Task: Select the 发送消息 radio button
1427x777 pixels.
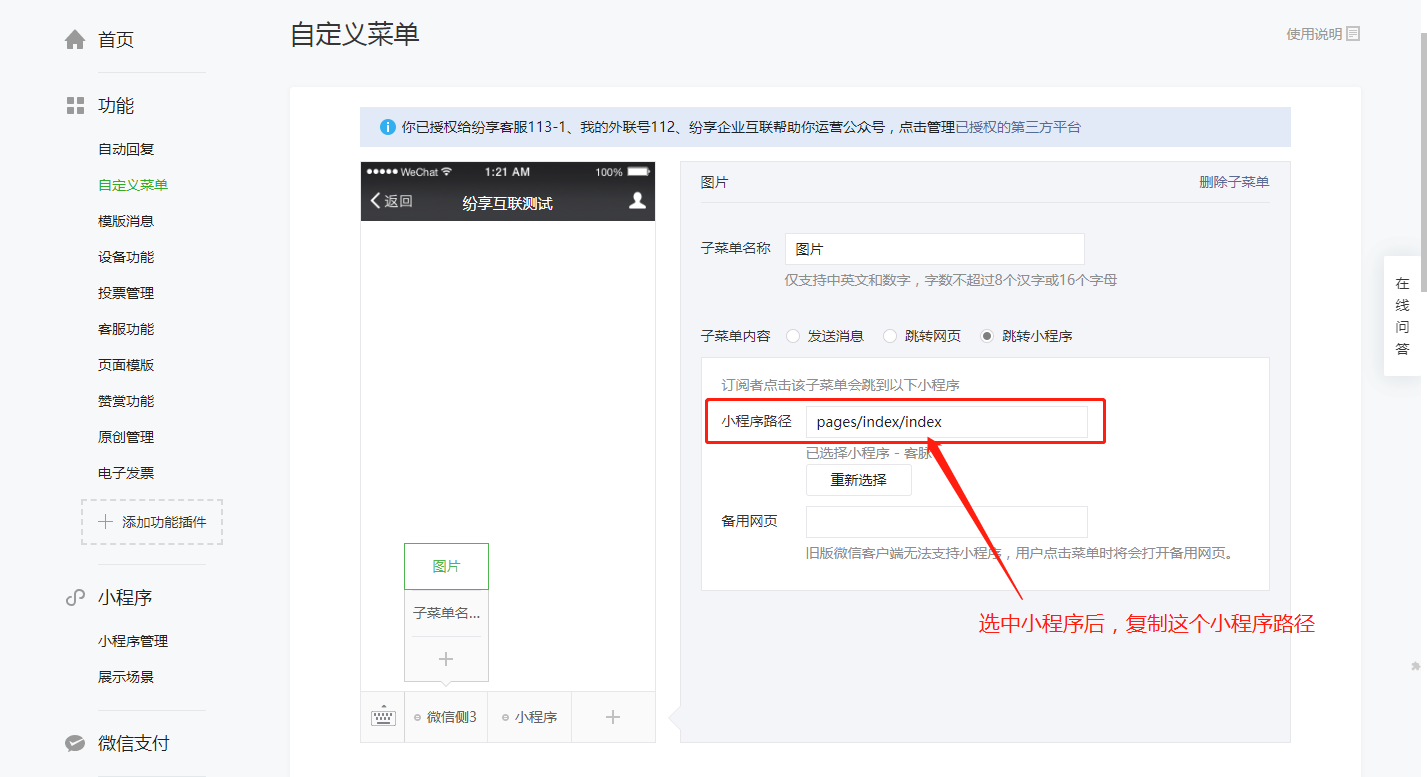Action: point(793,336)
